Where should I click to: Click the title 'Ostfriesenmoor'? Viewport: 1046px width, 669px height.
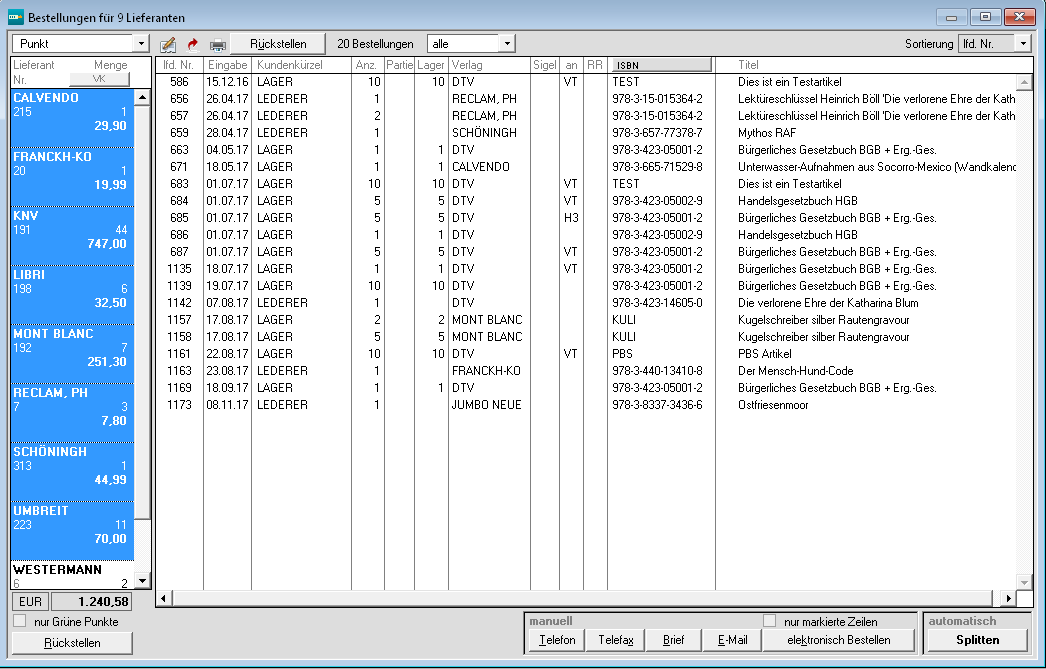click(x=773, y=405)
